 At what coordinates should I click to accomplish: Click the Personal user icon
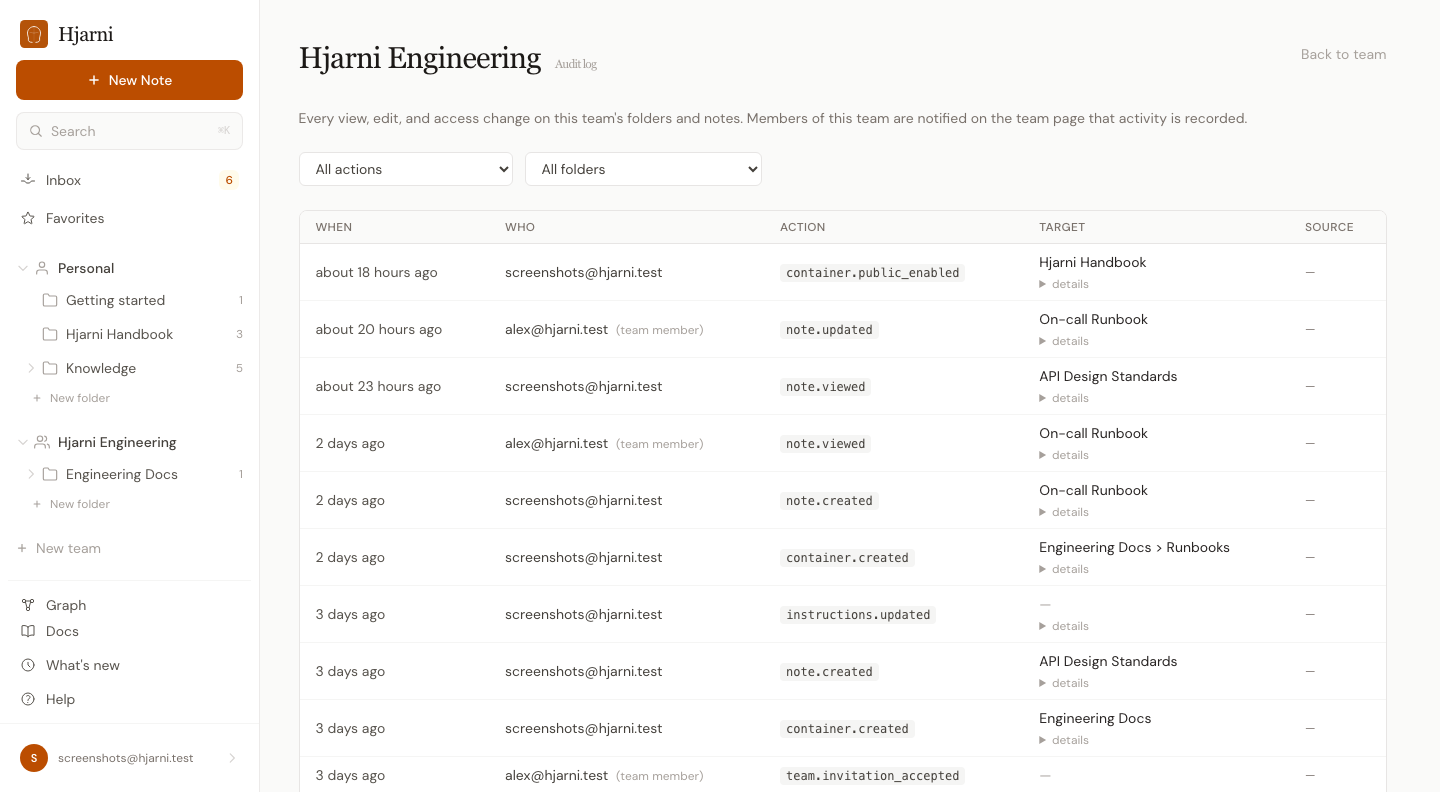(42, 268)
